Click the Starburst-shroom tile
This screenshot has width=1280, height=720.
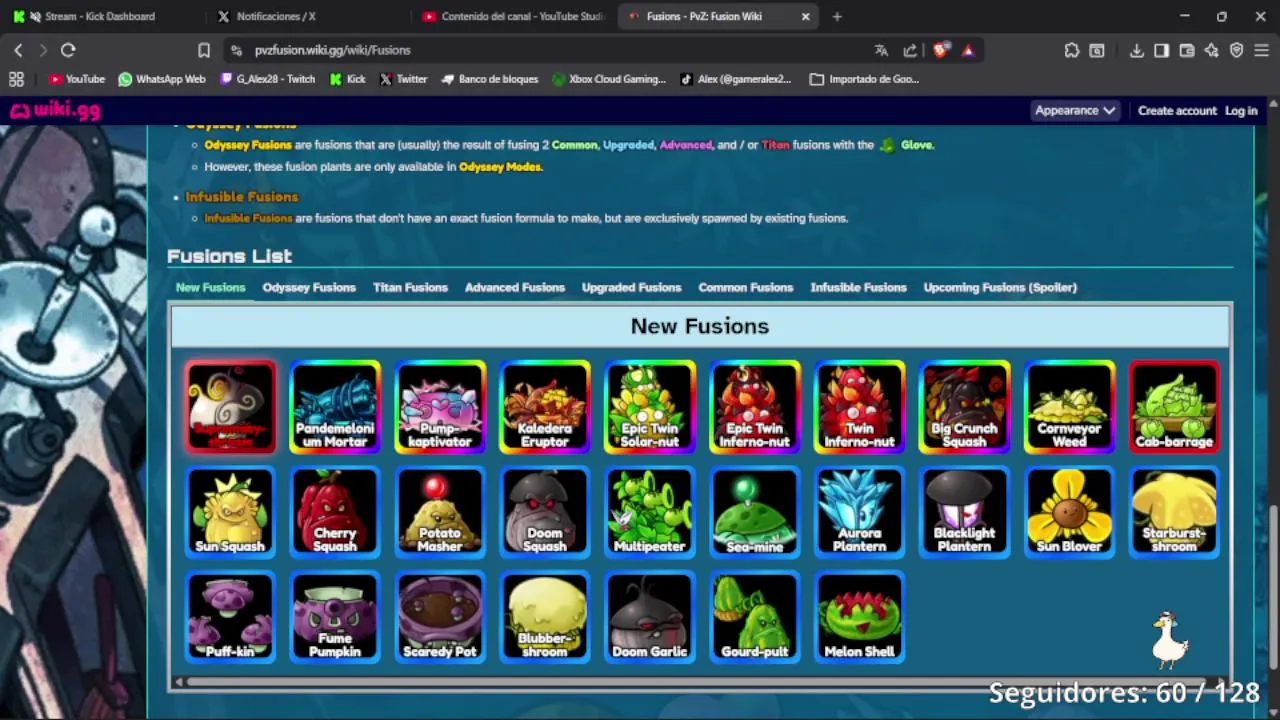pyautogui.click(x=1174, y=512)
